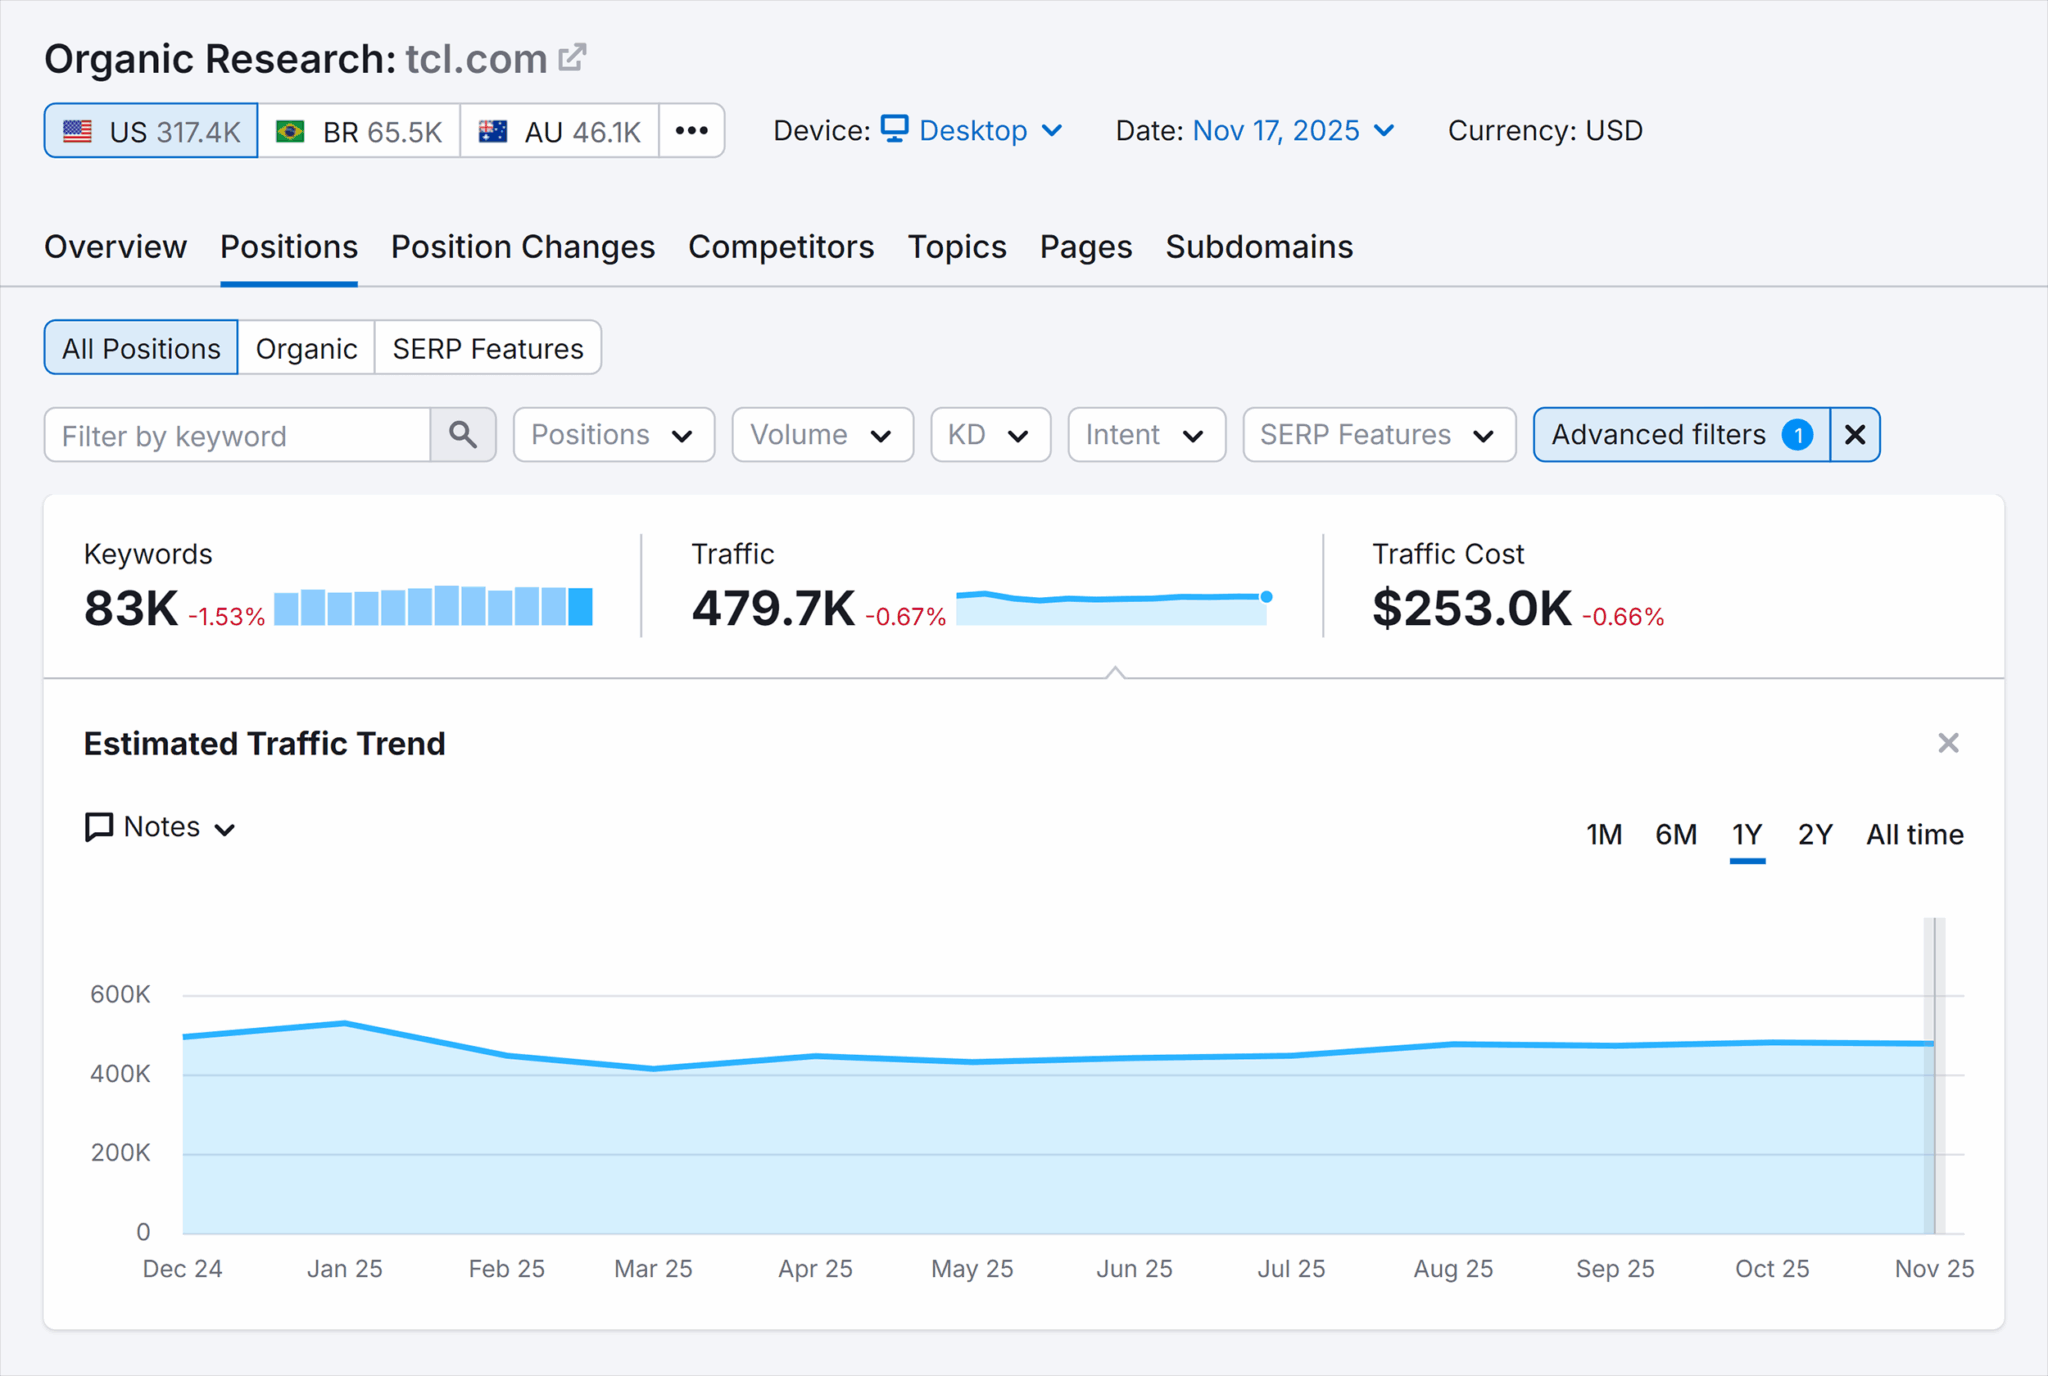The image size is (2048, 1376).
Task: Set chart range to 1Y
Action: point(1747,834)
